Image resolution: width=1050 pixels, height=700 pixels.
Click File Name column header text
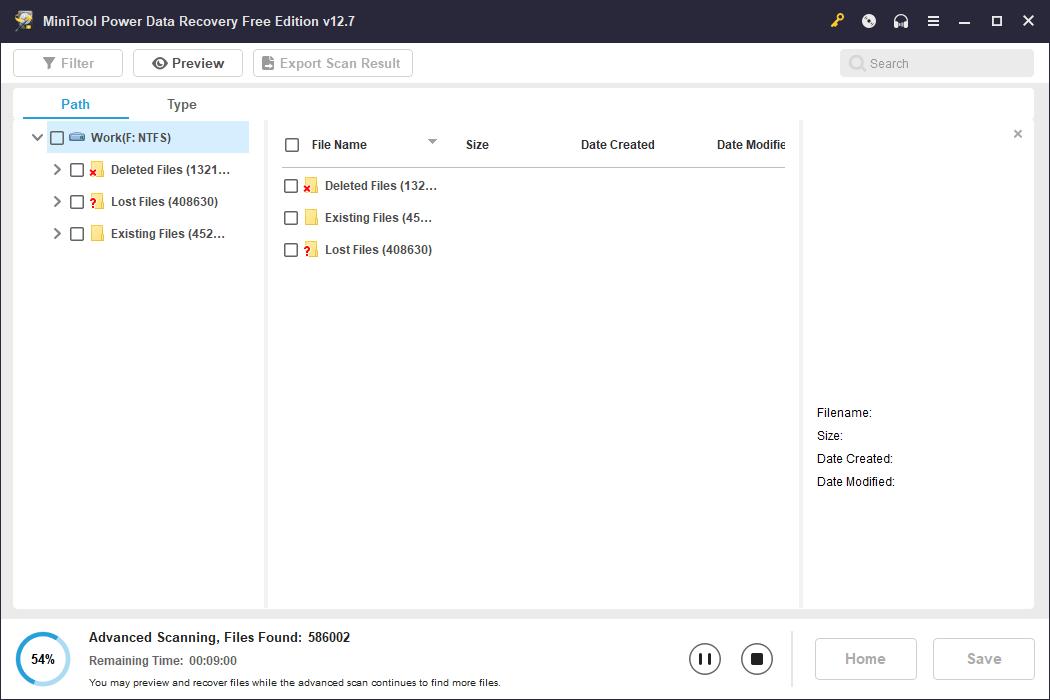[x=339, y=145]
